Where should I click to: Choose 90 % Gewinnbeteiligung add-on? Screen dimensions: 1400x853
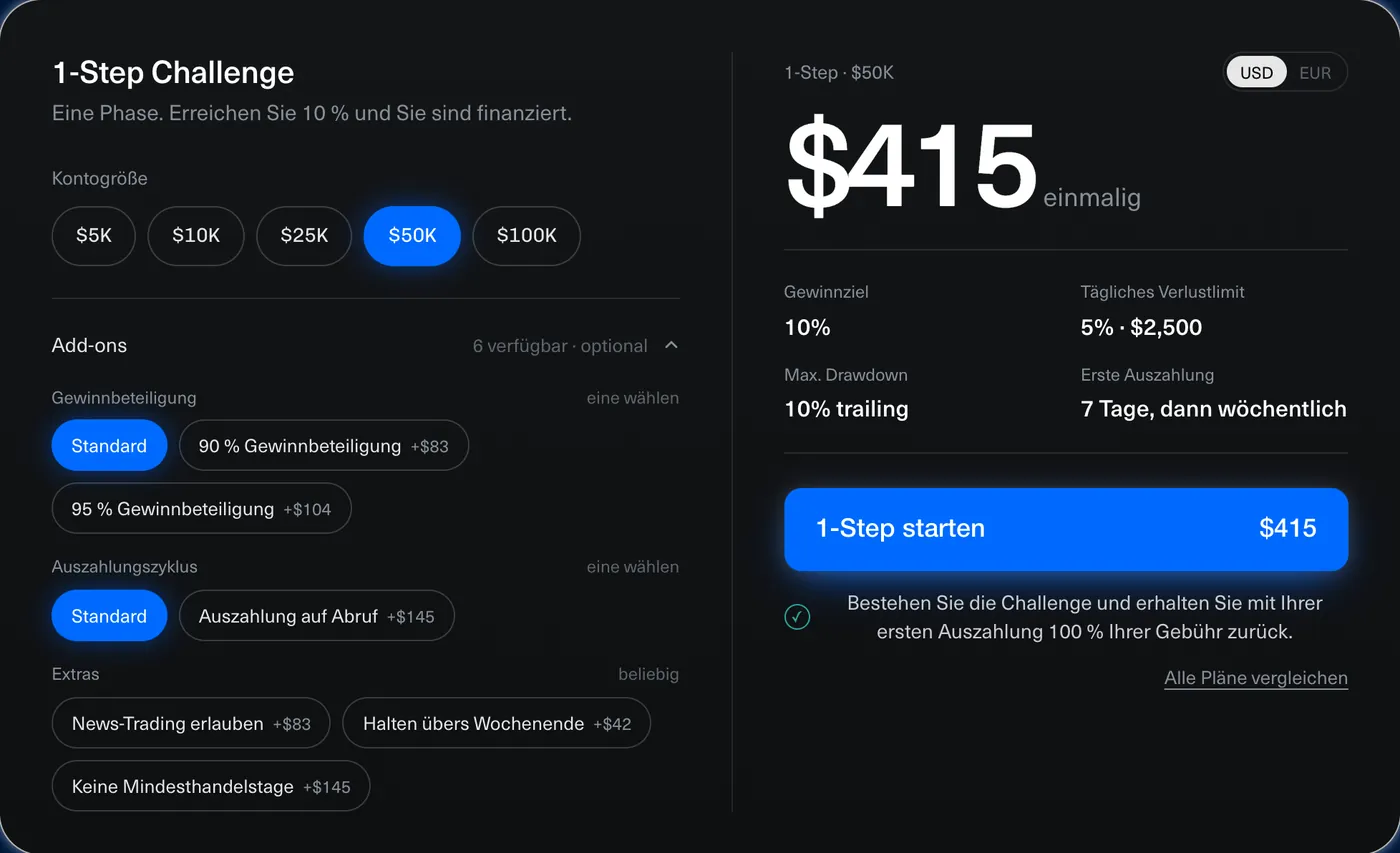click(x=324, y=446)
